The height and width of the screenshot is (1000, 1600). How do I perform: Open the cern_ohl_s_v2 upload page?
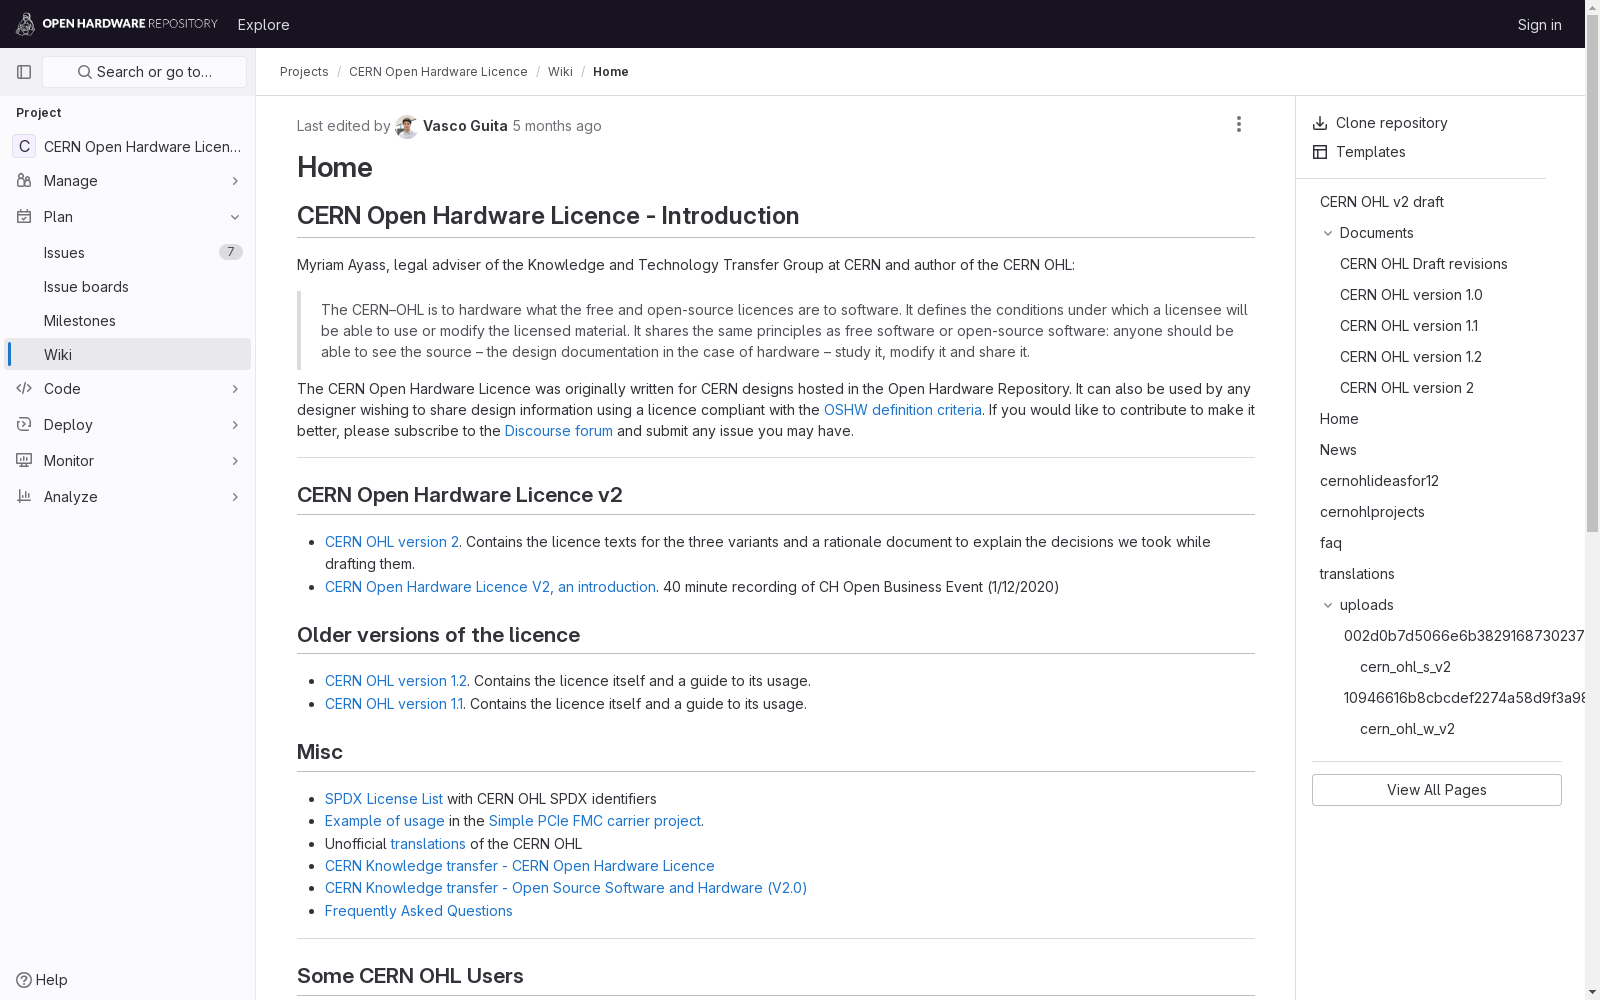tap(1405, 667)
